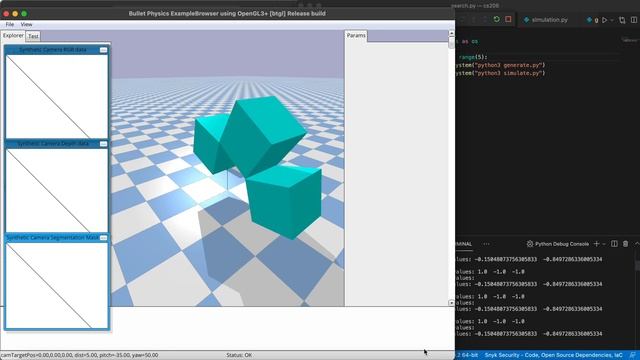
Task: Collapse the Synthetic Camera Depth data panel
Action: (103, 144)
